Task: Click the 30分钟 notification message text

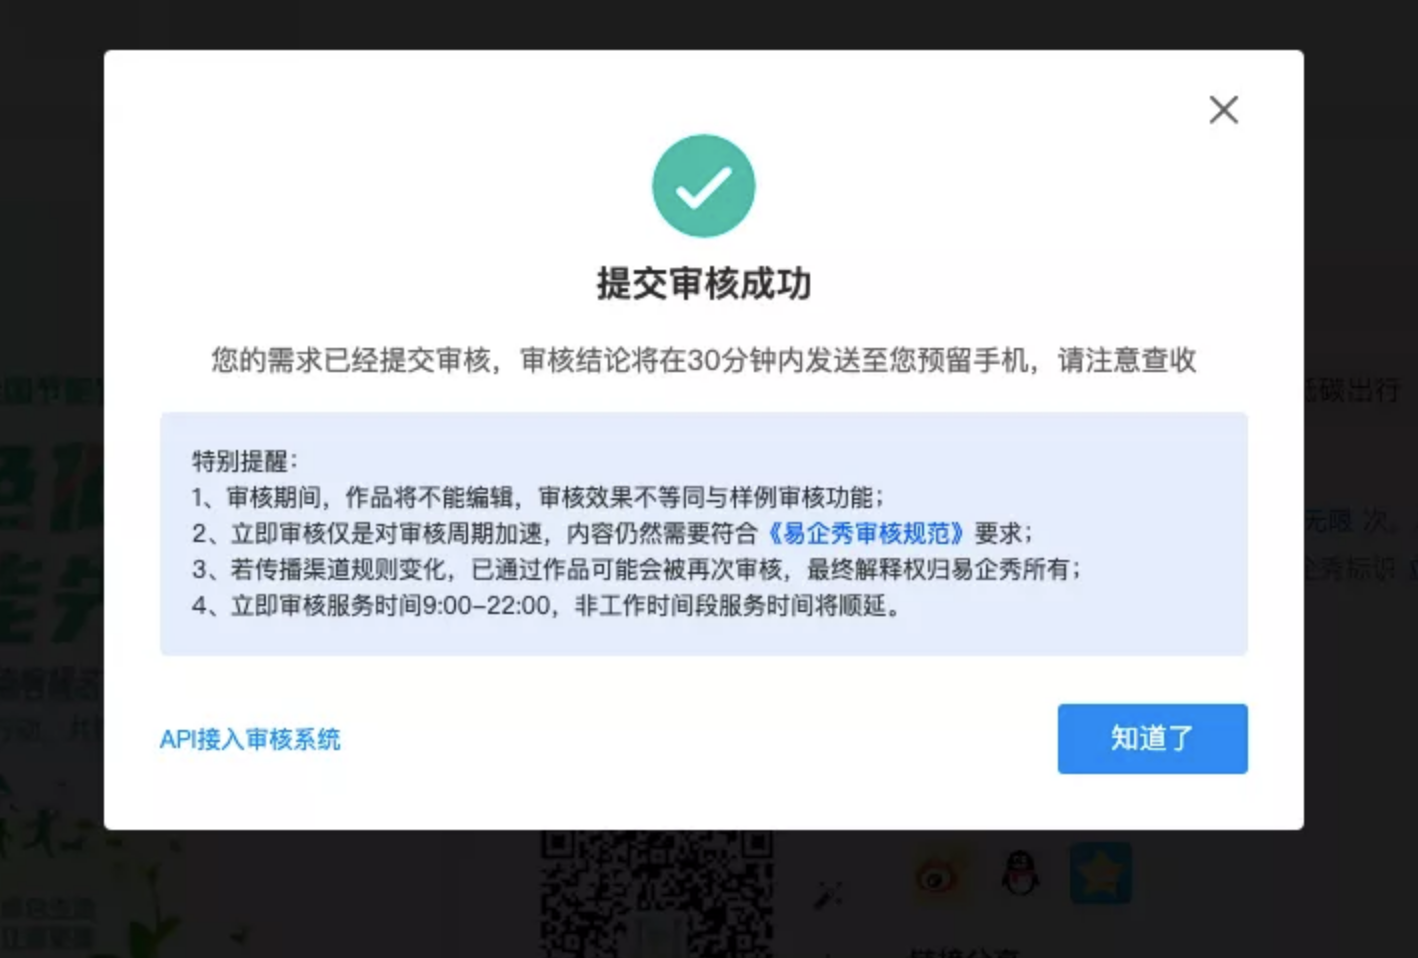Action: (703, 360)
